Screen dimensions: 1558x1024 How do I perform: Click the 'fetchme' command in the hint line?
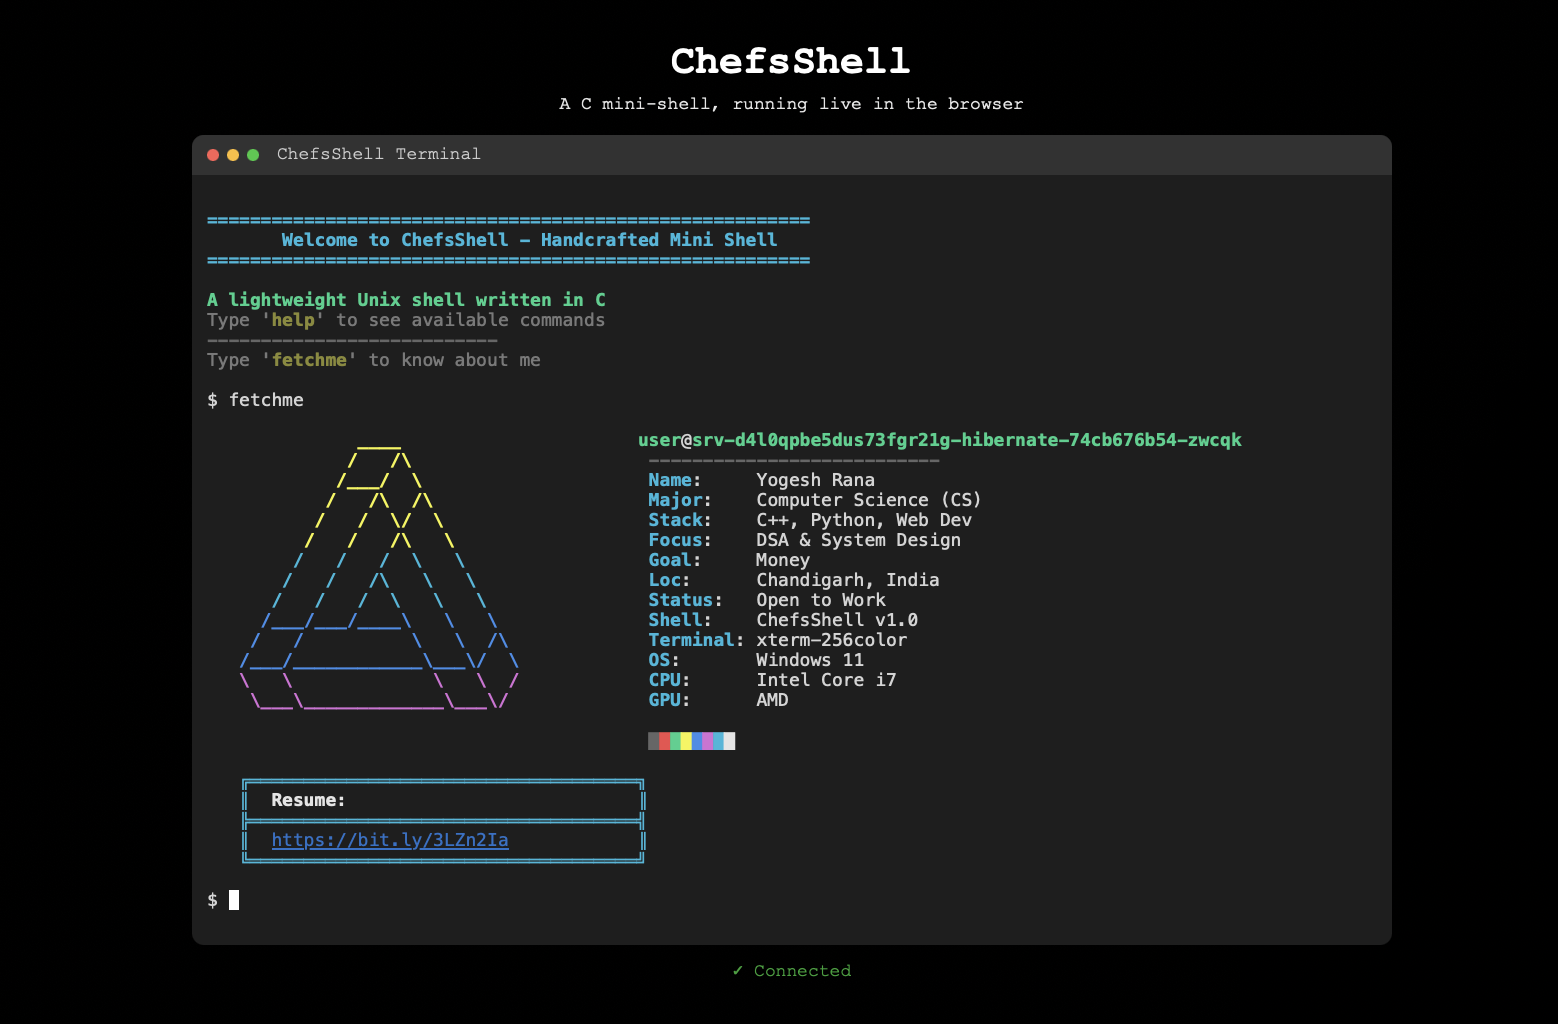coord(309,360)
